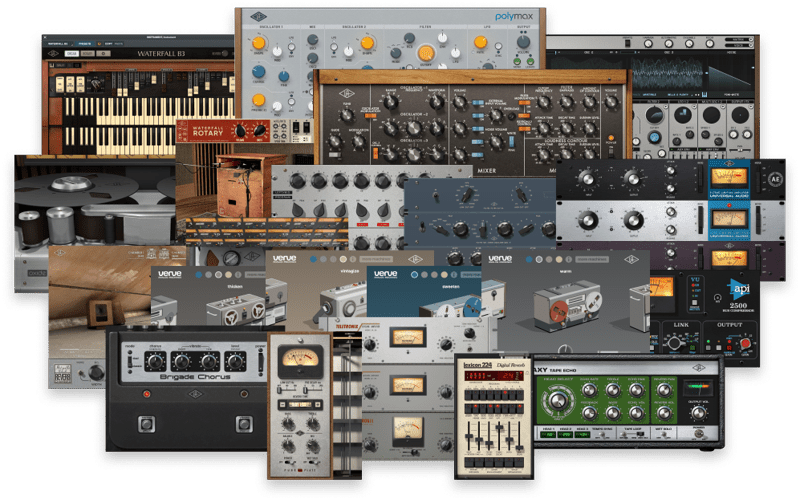800x500 pixels.
Task: Click the VU meter on the silver 1176
Action: pos(730,219)
